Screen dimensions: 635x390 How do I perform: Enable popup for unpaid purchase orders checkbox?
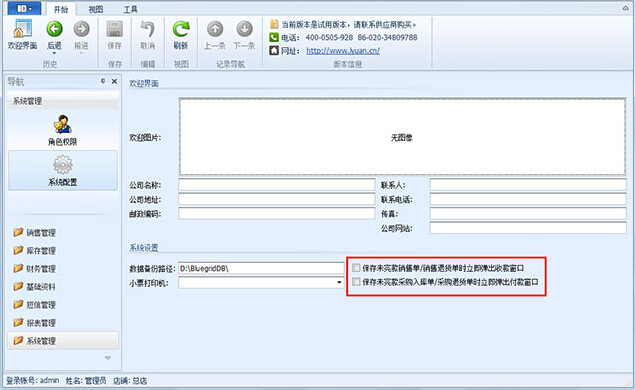tap(356, 282)
